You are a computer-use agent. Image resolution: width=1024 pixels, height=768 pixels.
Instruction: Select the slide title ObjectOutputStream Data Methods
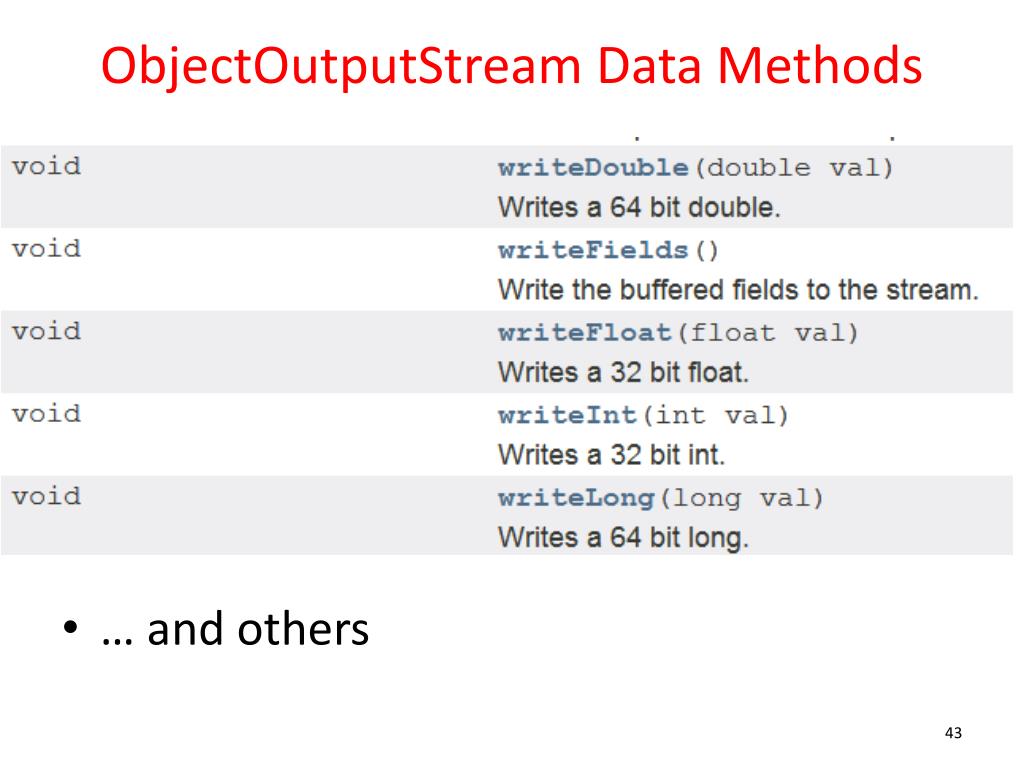pos(511,66)
